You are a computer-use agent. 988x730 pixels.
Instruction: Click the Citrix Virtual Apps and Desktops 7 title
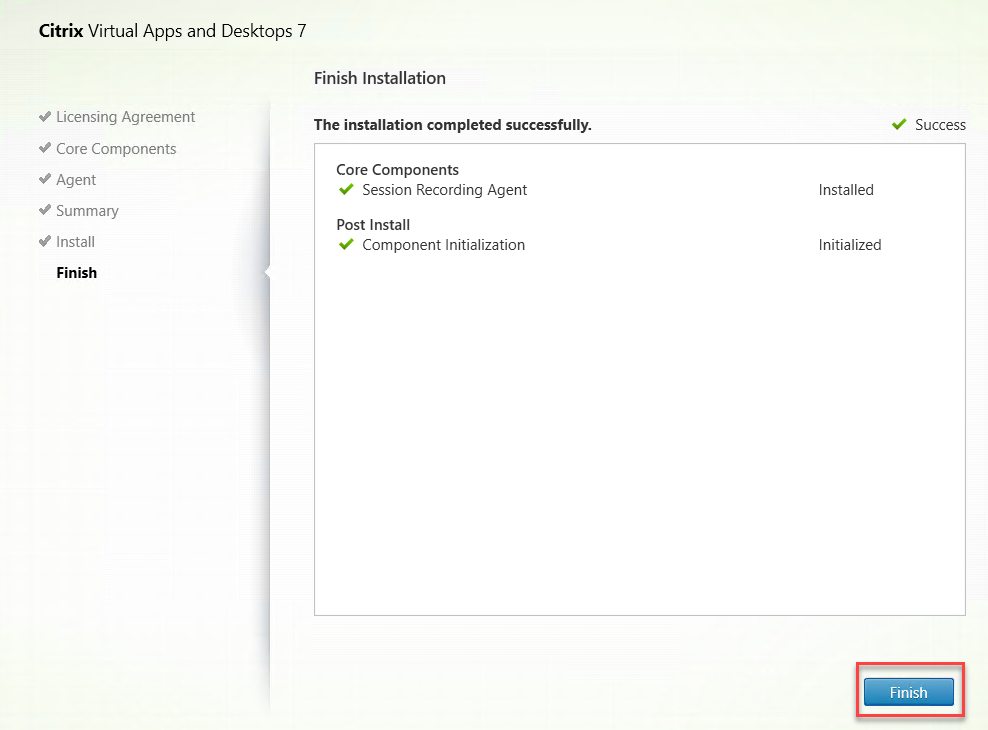tap(172, 31)
